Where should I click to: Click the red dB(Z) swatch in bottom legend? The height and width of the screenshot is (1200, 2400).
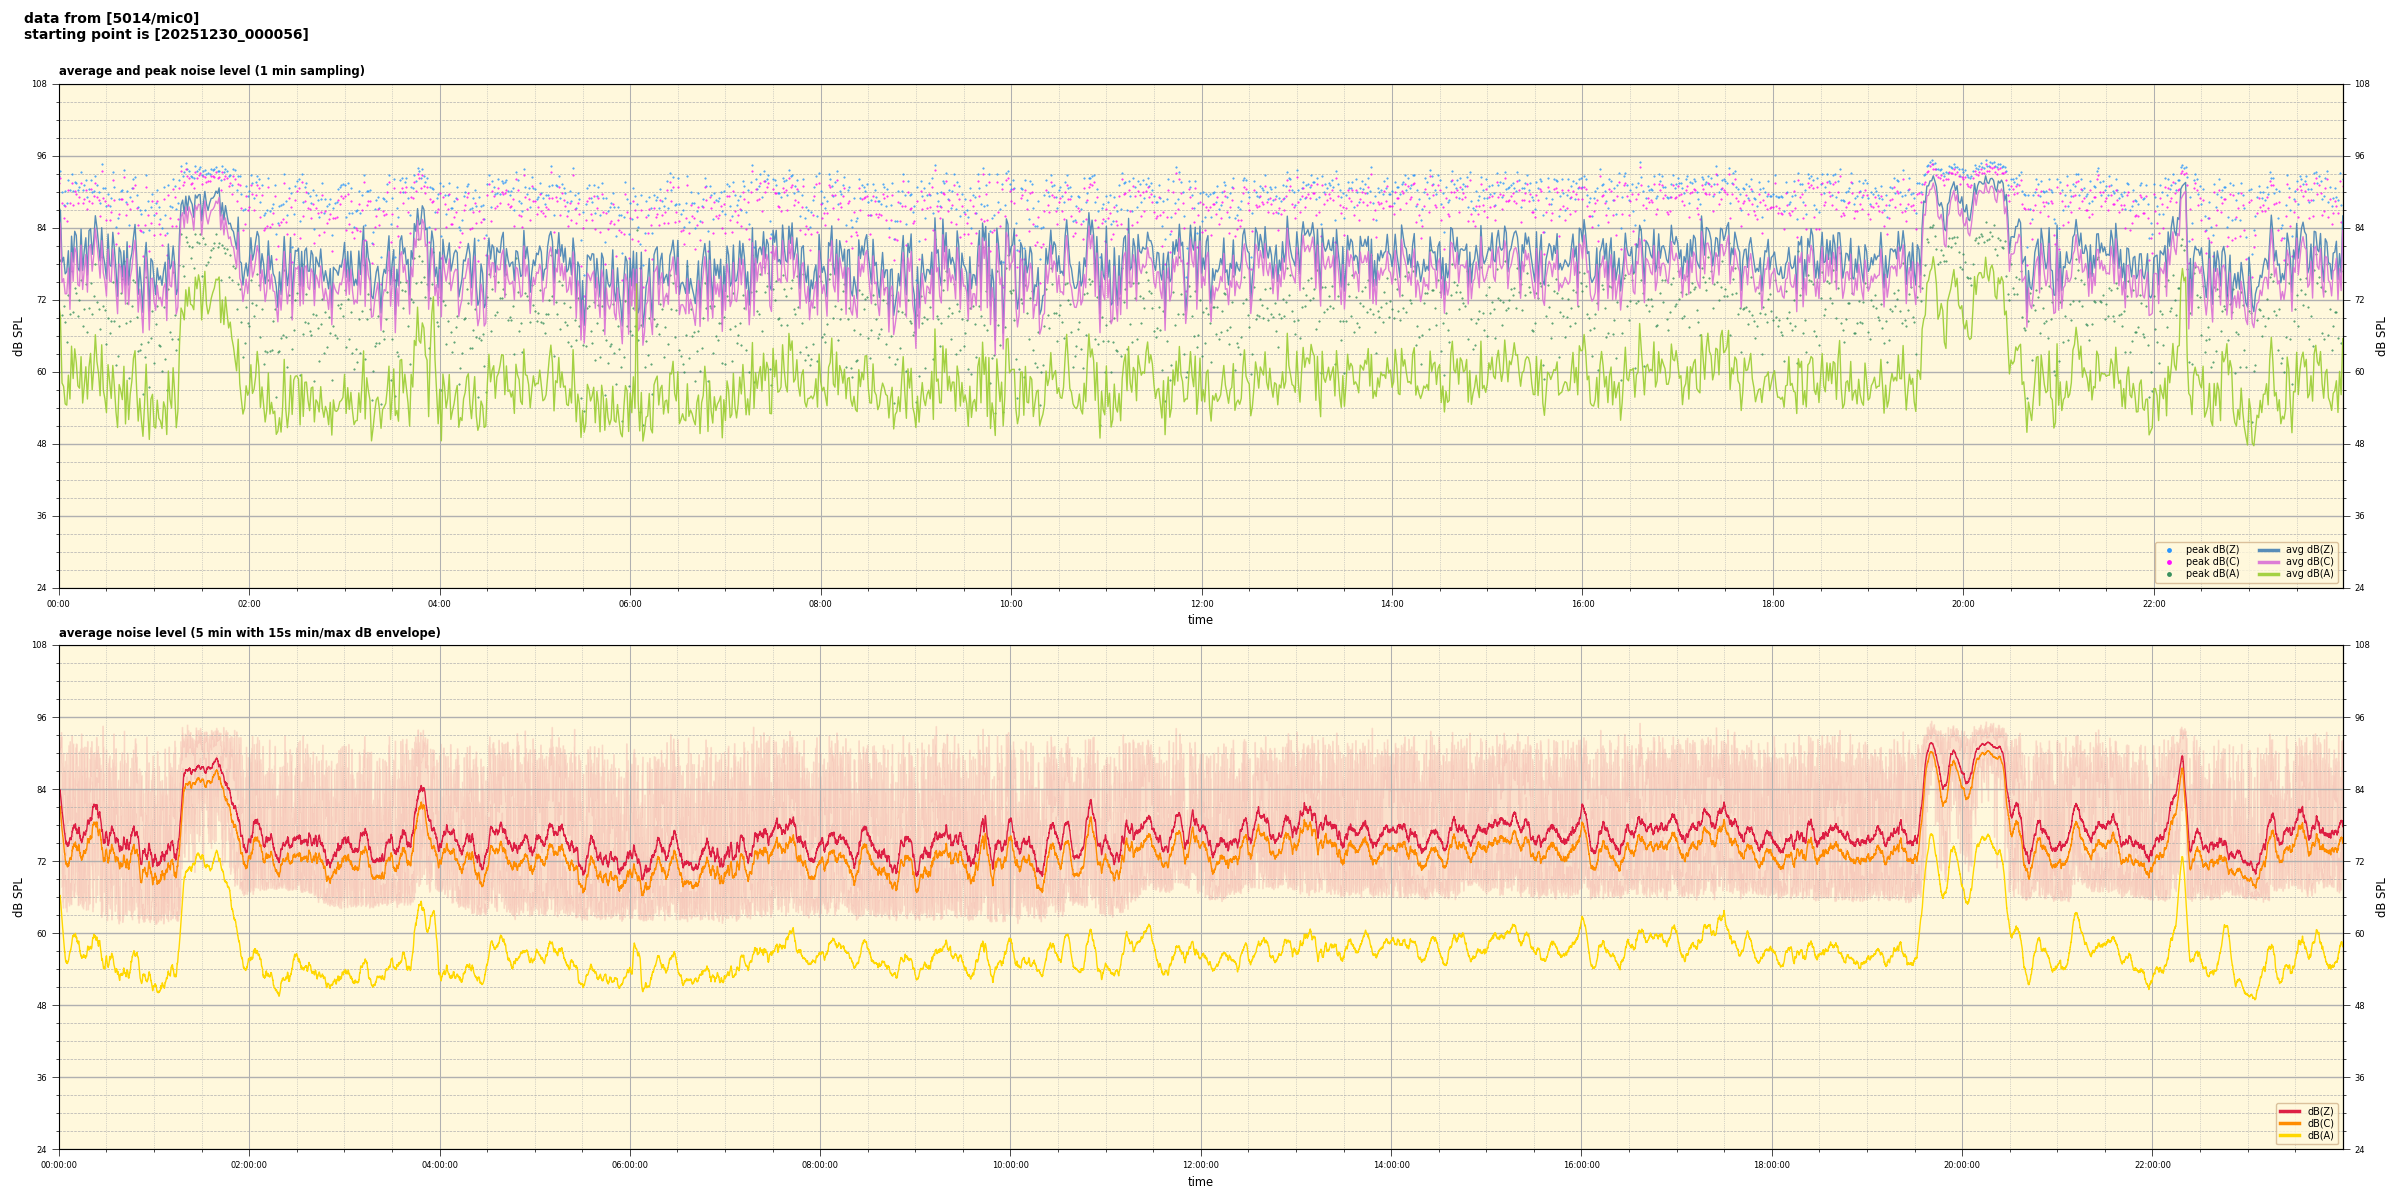tap(2289, 1111)
